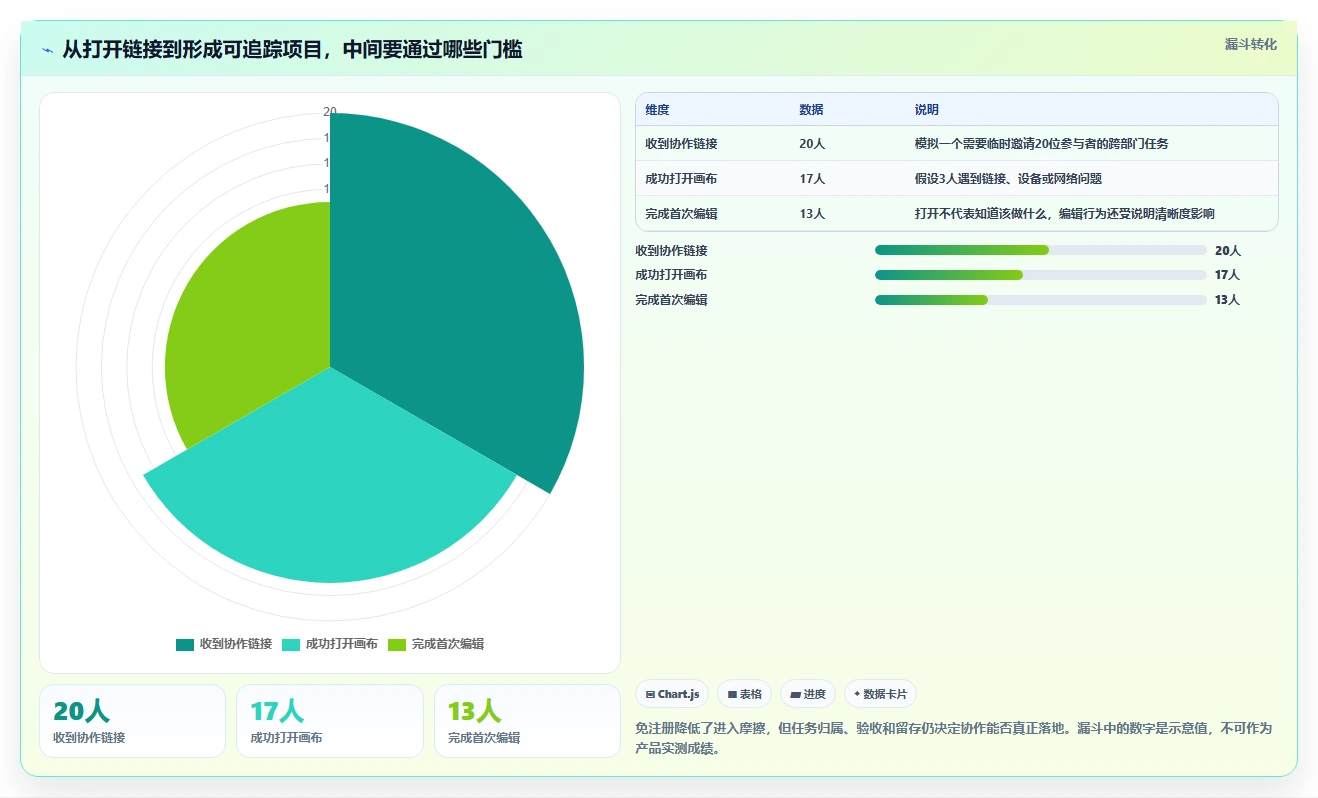The image size is (1318, 798).
Task: Click the lightning icon beside the title
Action: (48, 50)
